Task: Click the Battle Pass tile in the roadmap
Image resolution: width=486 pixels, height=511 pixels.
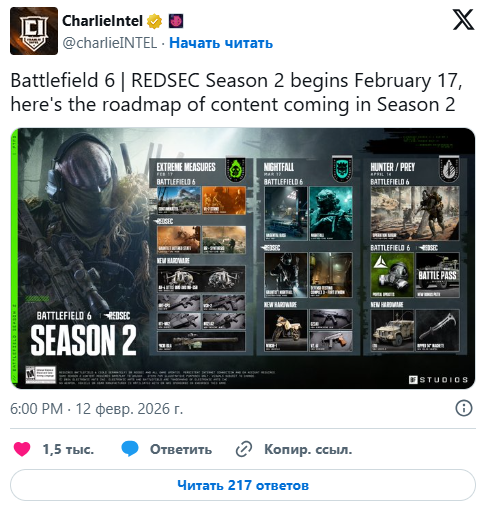Action: click(x=437, y=275)
